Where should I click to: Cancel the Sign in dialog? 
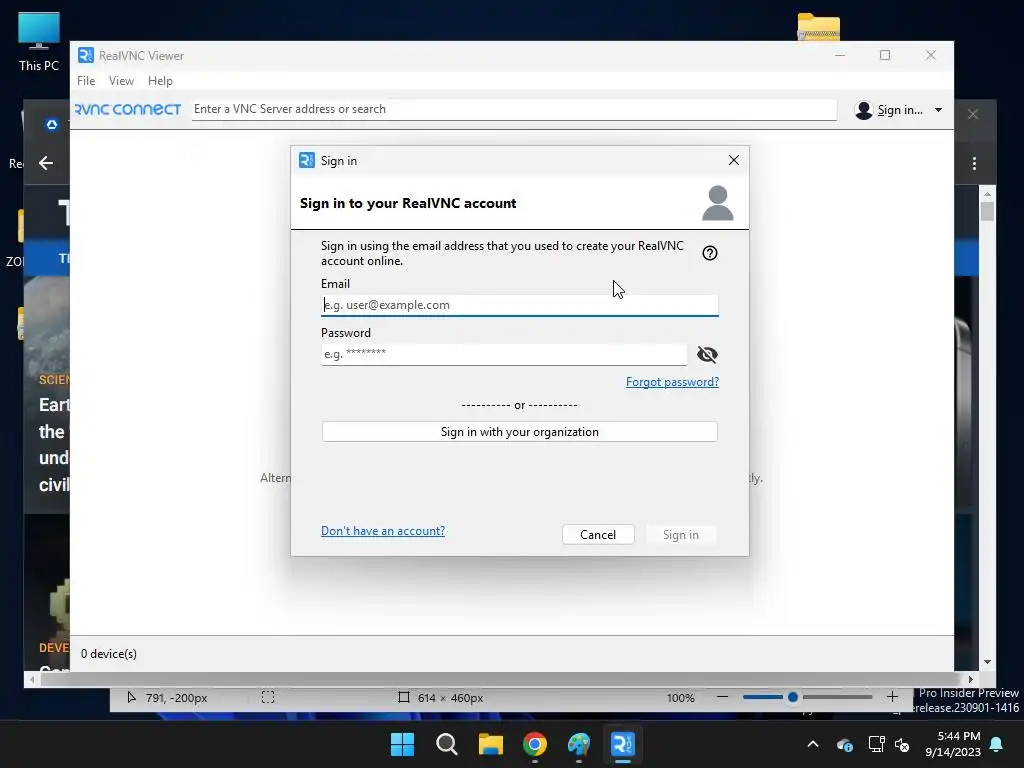point(598,535)
